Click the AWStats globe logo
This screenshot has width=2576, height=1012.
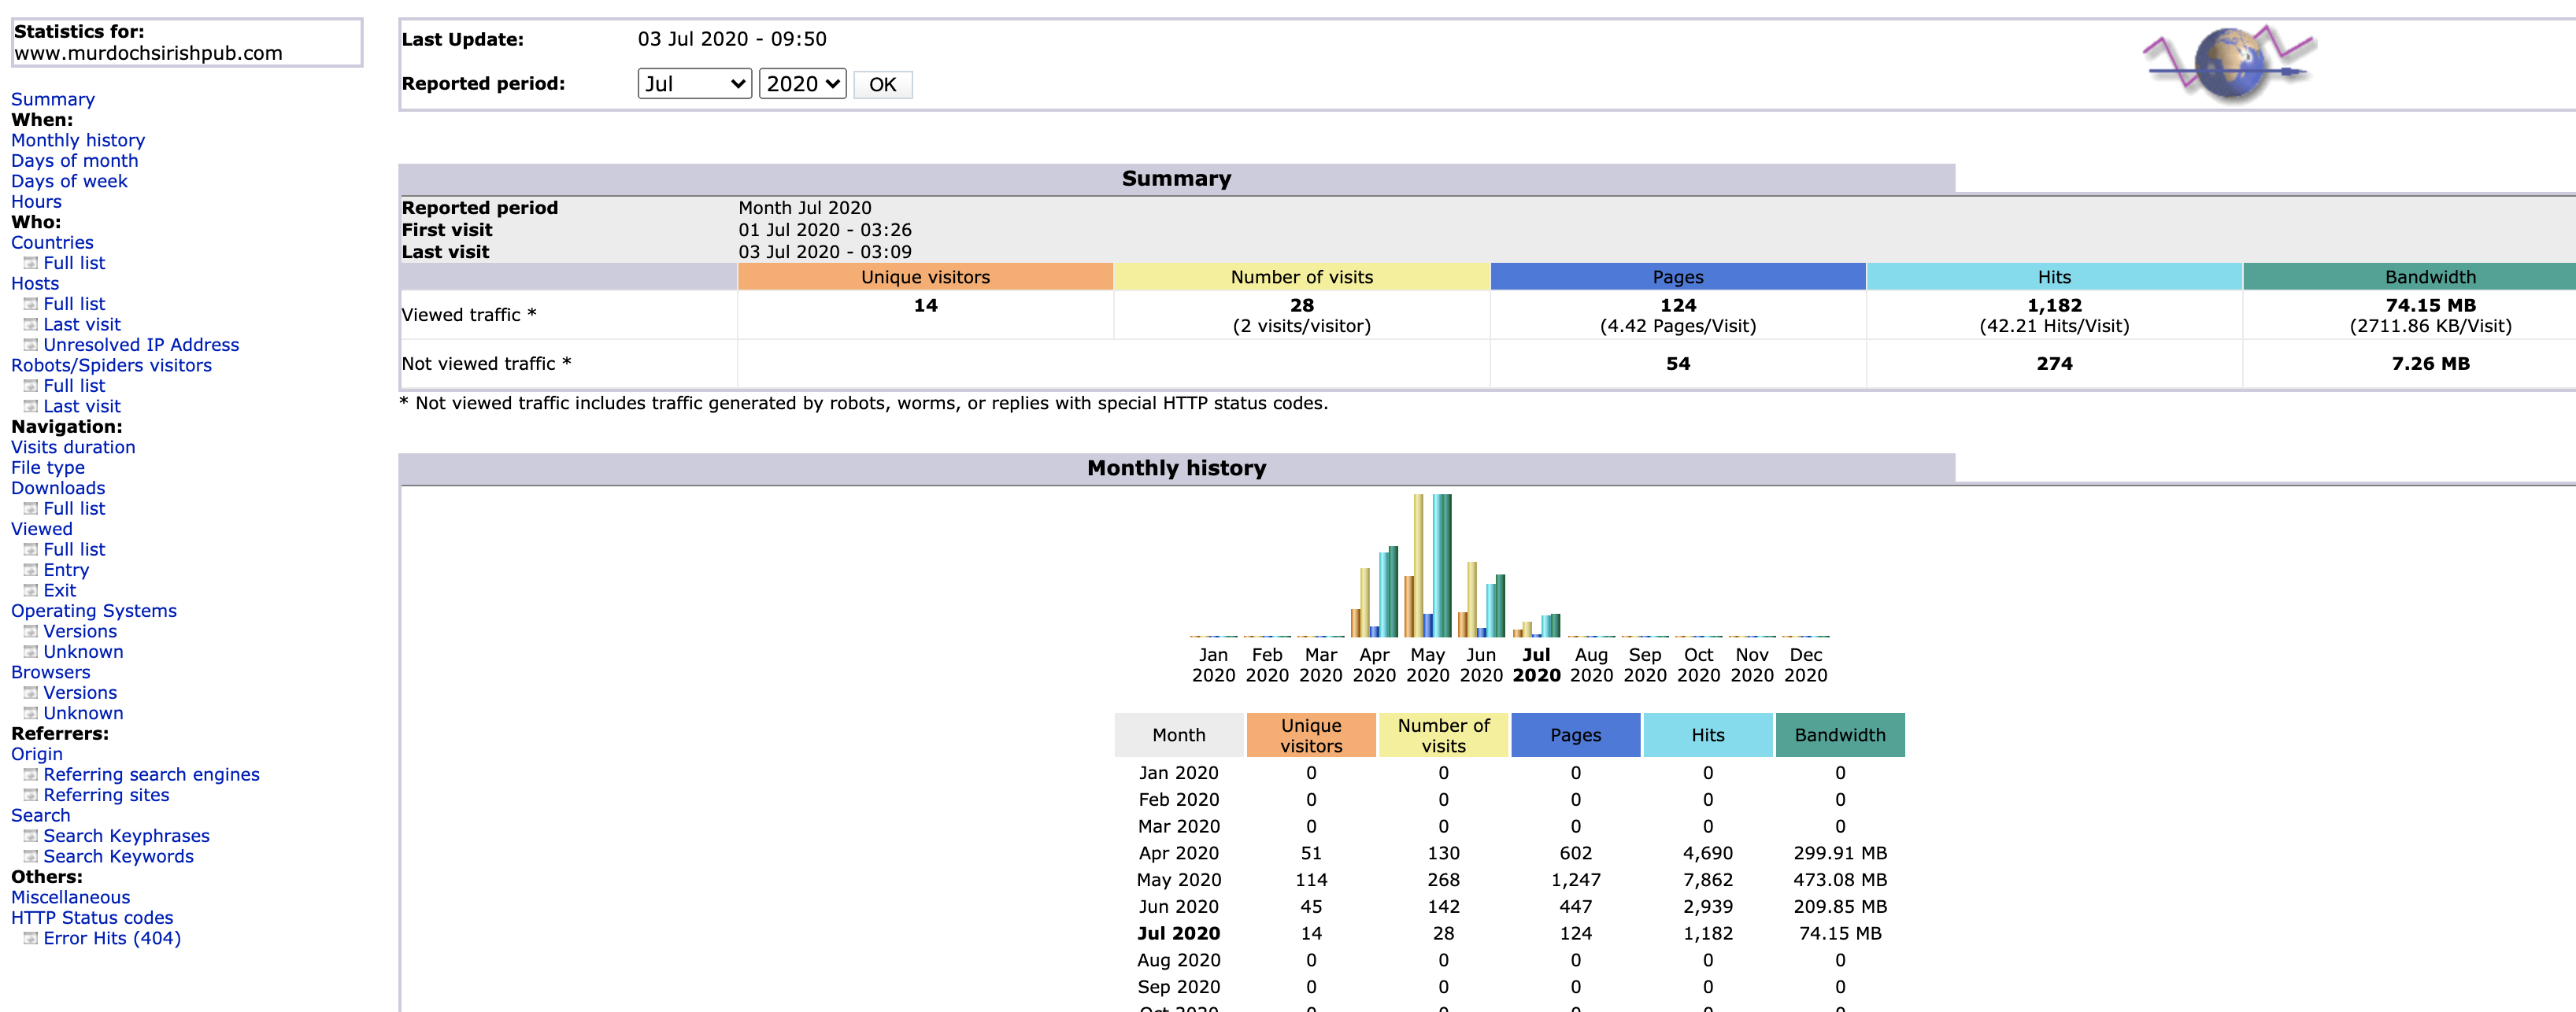point(2229,64)
